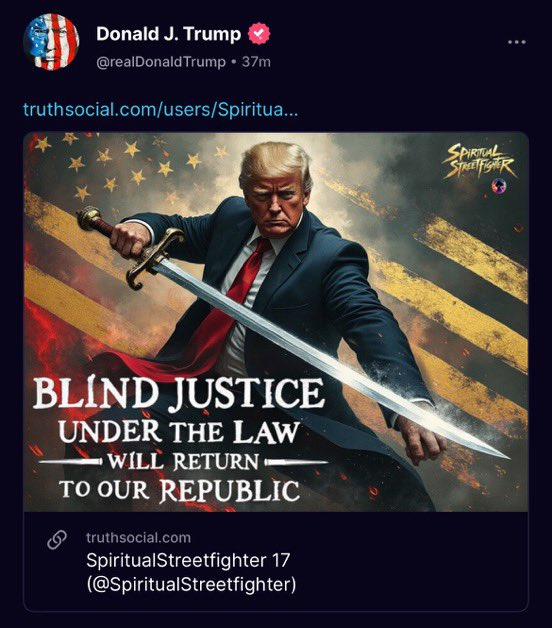This screenshot has width=552, height=628.
Task: Click the WILL RETURN text line in image
Action: [183, 461]
